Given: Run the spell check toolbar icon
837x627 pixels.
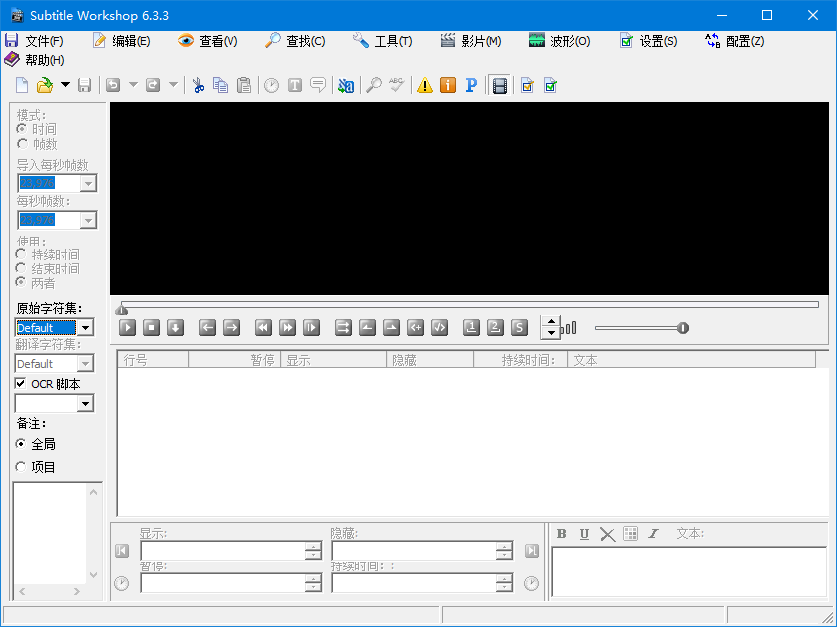Looking at the screenshot, I should point(396,85).
